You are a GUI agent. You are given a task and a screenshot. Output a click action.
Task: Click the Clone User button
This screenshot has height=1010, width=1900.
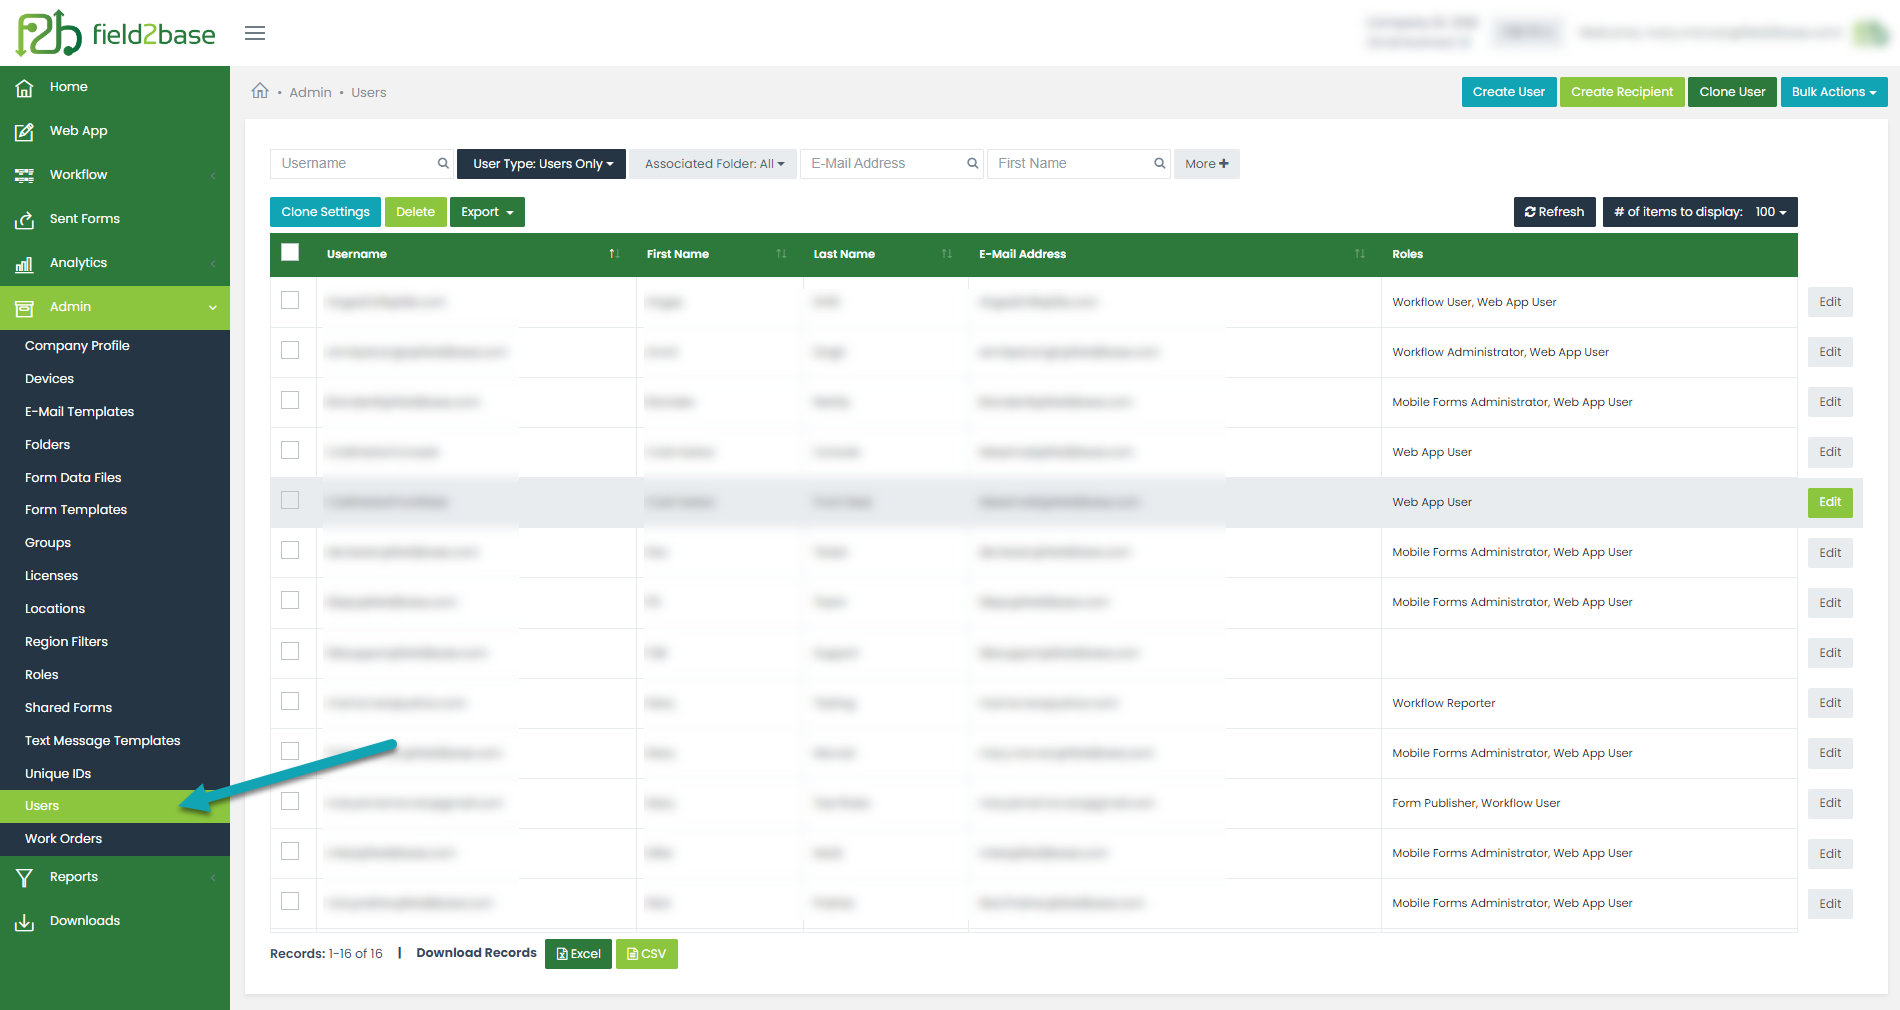(x=1732, y=92)
